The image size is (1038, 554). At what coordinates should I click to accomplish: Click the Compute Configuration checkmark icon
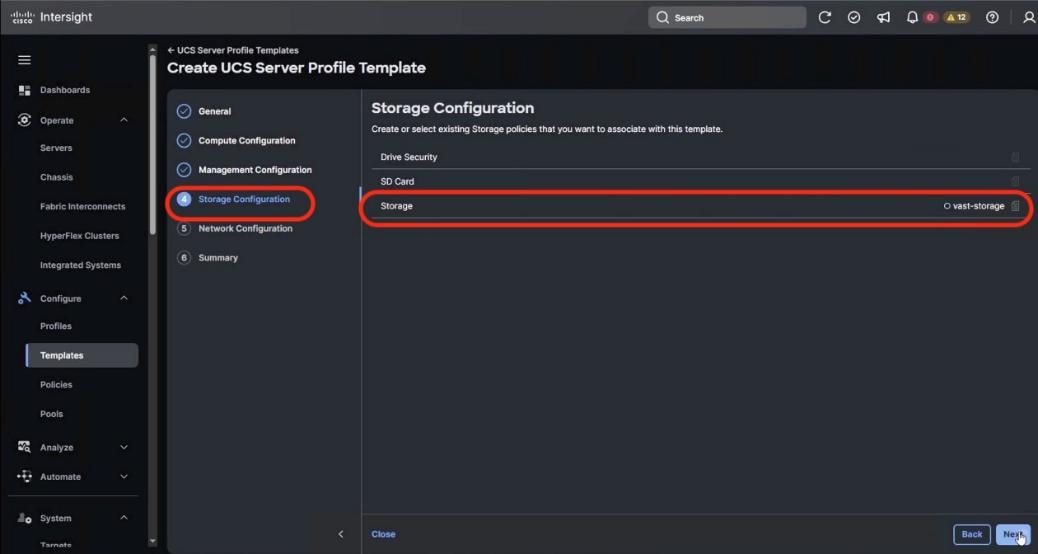(184, 140)
